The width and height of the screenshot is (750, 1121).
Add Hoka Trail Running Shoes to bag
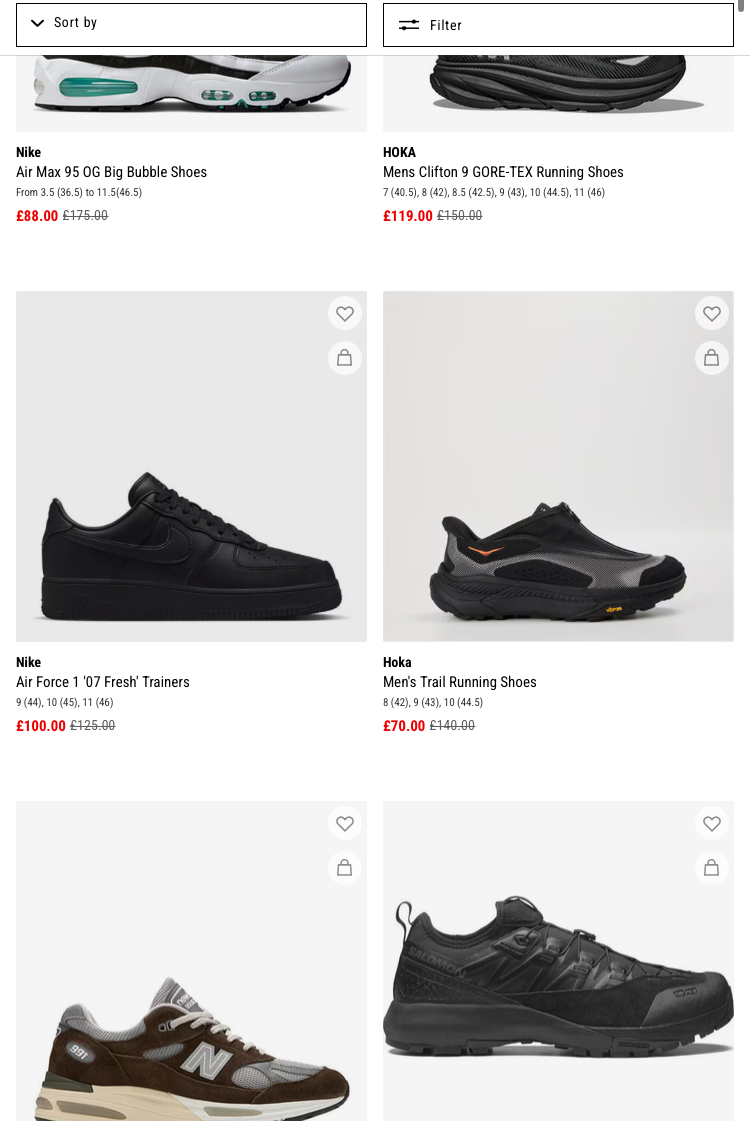[x=712, y=358]
